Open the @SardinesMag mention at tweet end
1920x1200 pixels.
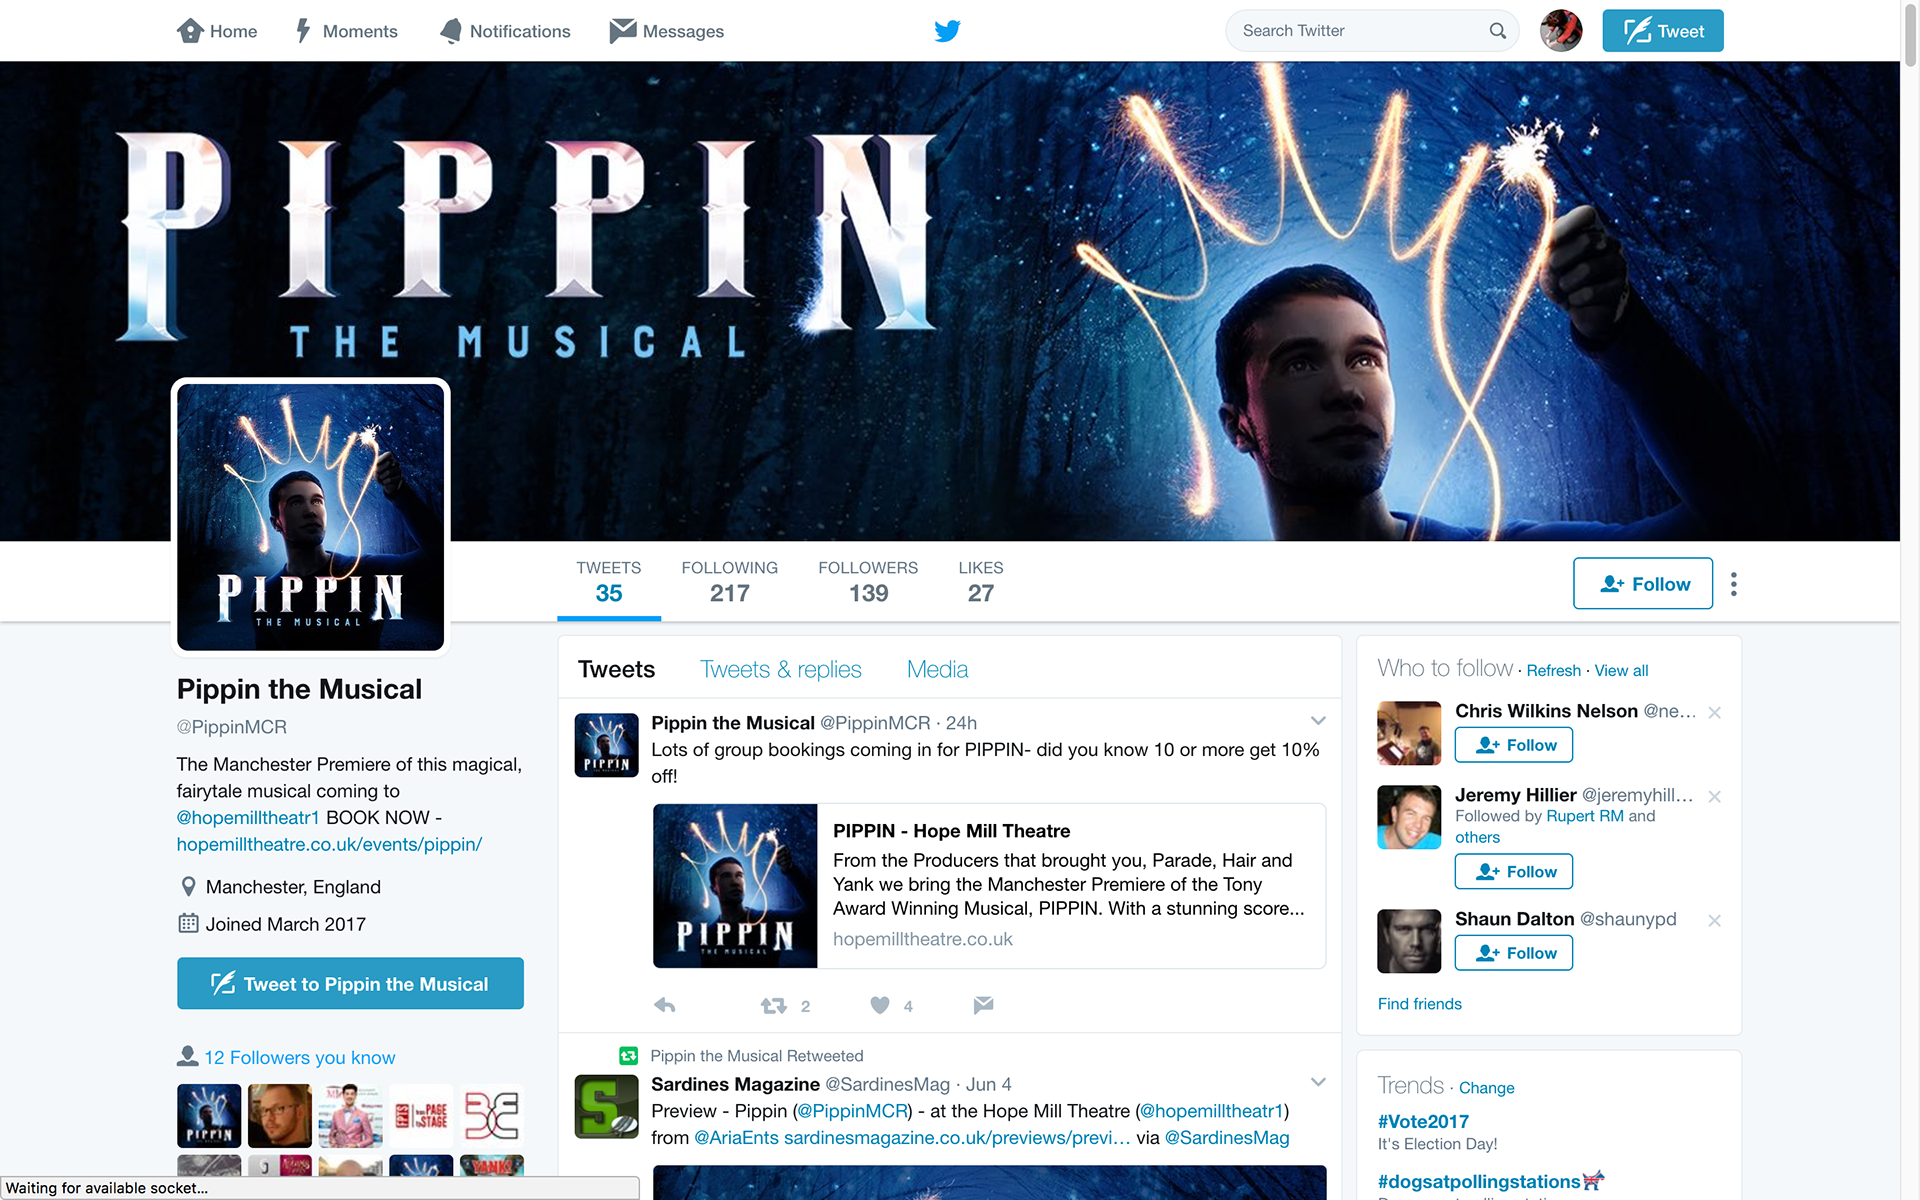coord(1227,1138)
